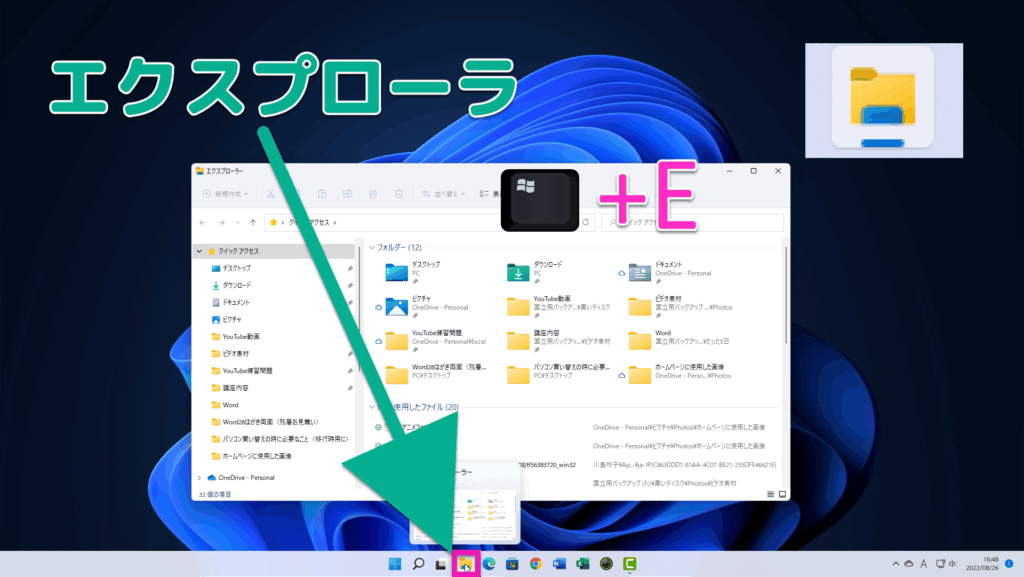Screen dimensions: 1024x577
Task: Select ドキュメント in the navigation pane
Action: click(x=236, y=302)
